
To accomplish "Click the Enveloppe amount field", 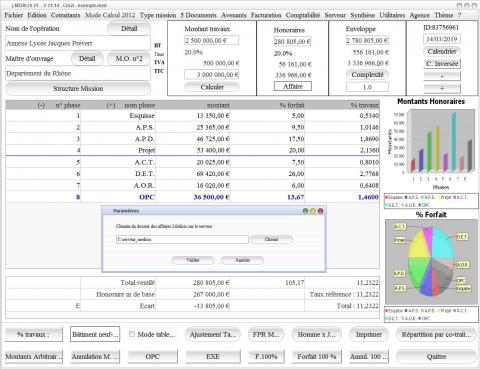I will click(x=367, y=40).
